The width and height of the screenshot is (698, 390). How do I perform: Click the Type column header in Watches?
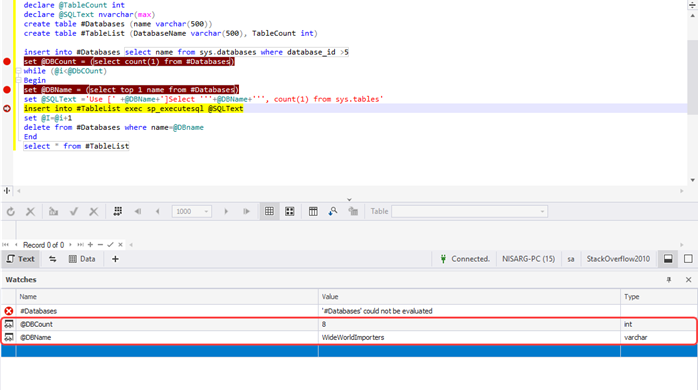click(659, 297)
